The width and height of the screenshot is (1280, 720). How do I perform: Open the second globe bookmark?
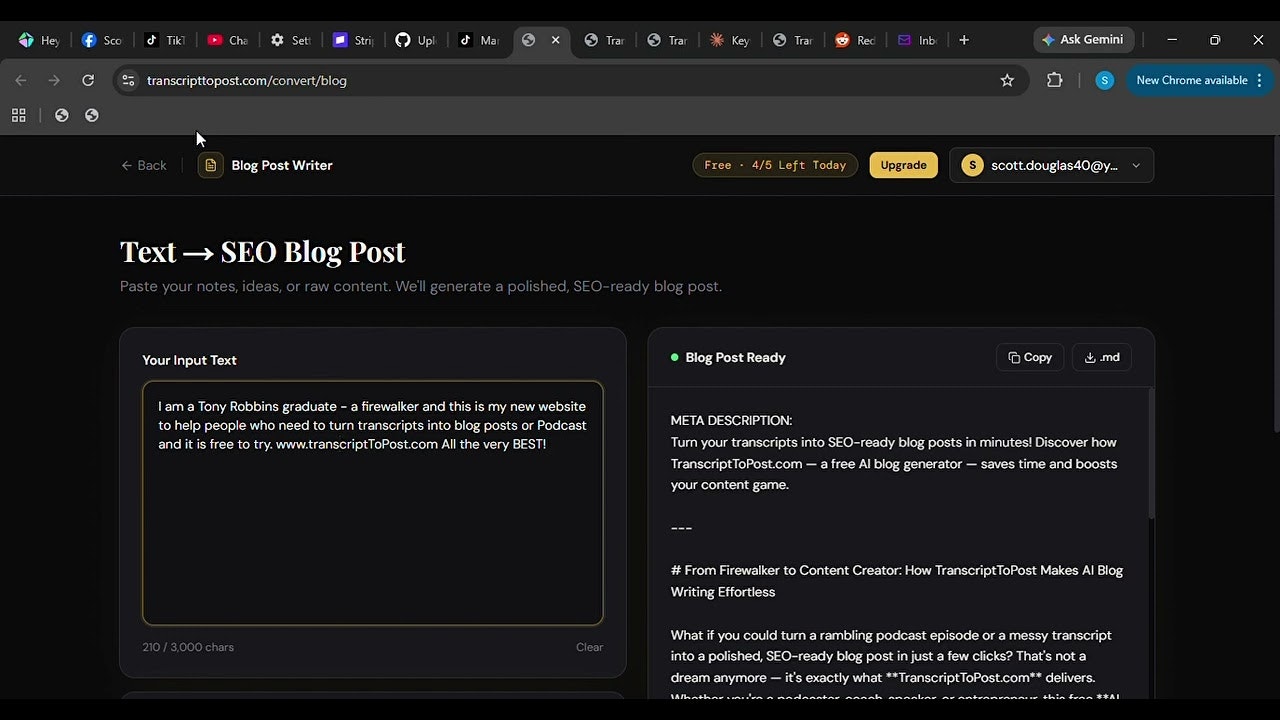pos(92,116)
